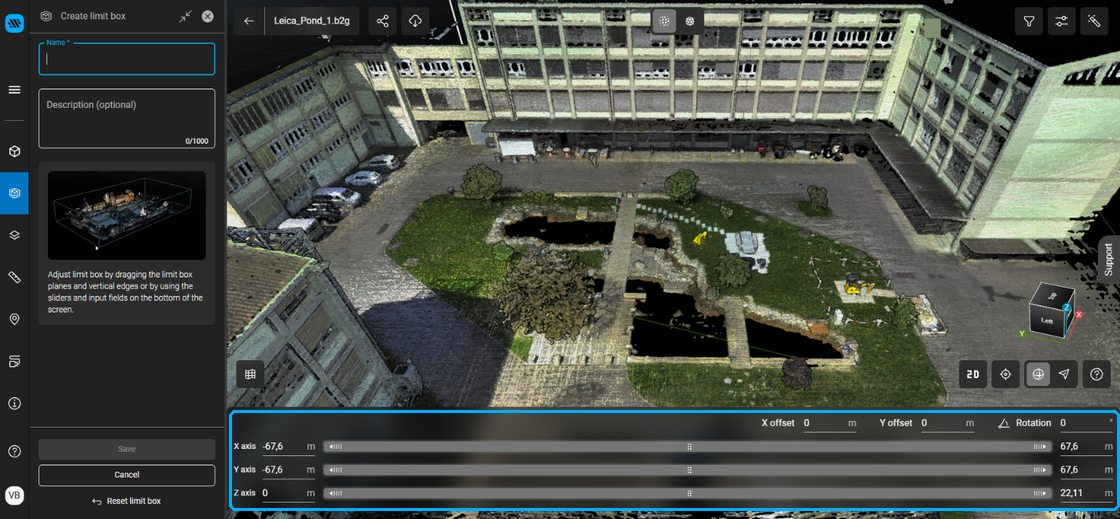This screenshot has width=1120, height=519.
Task: Click the app logo in the sidebar
Action: pyautogui.click(x=14, y=24)
